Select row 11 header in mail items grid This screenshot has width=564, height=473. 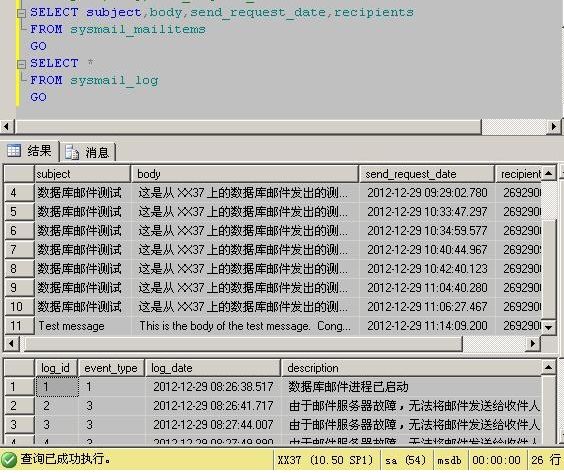pyautogui.click(x=19, y=326)
